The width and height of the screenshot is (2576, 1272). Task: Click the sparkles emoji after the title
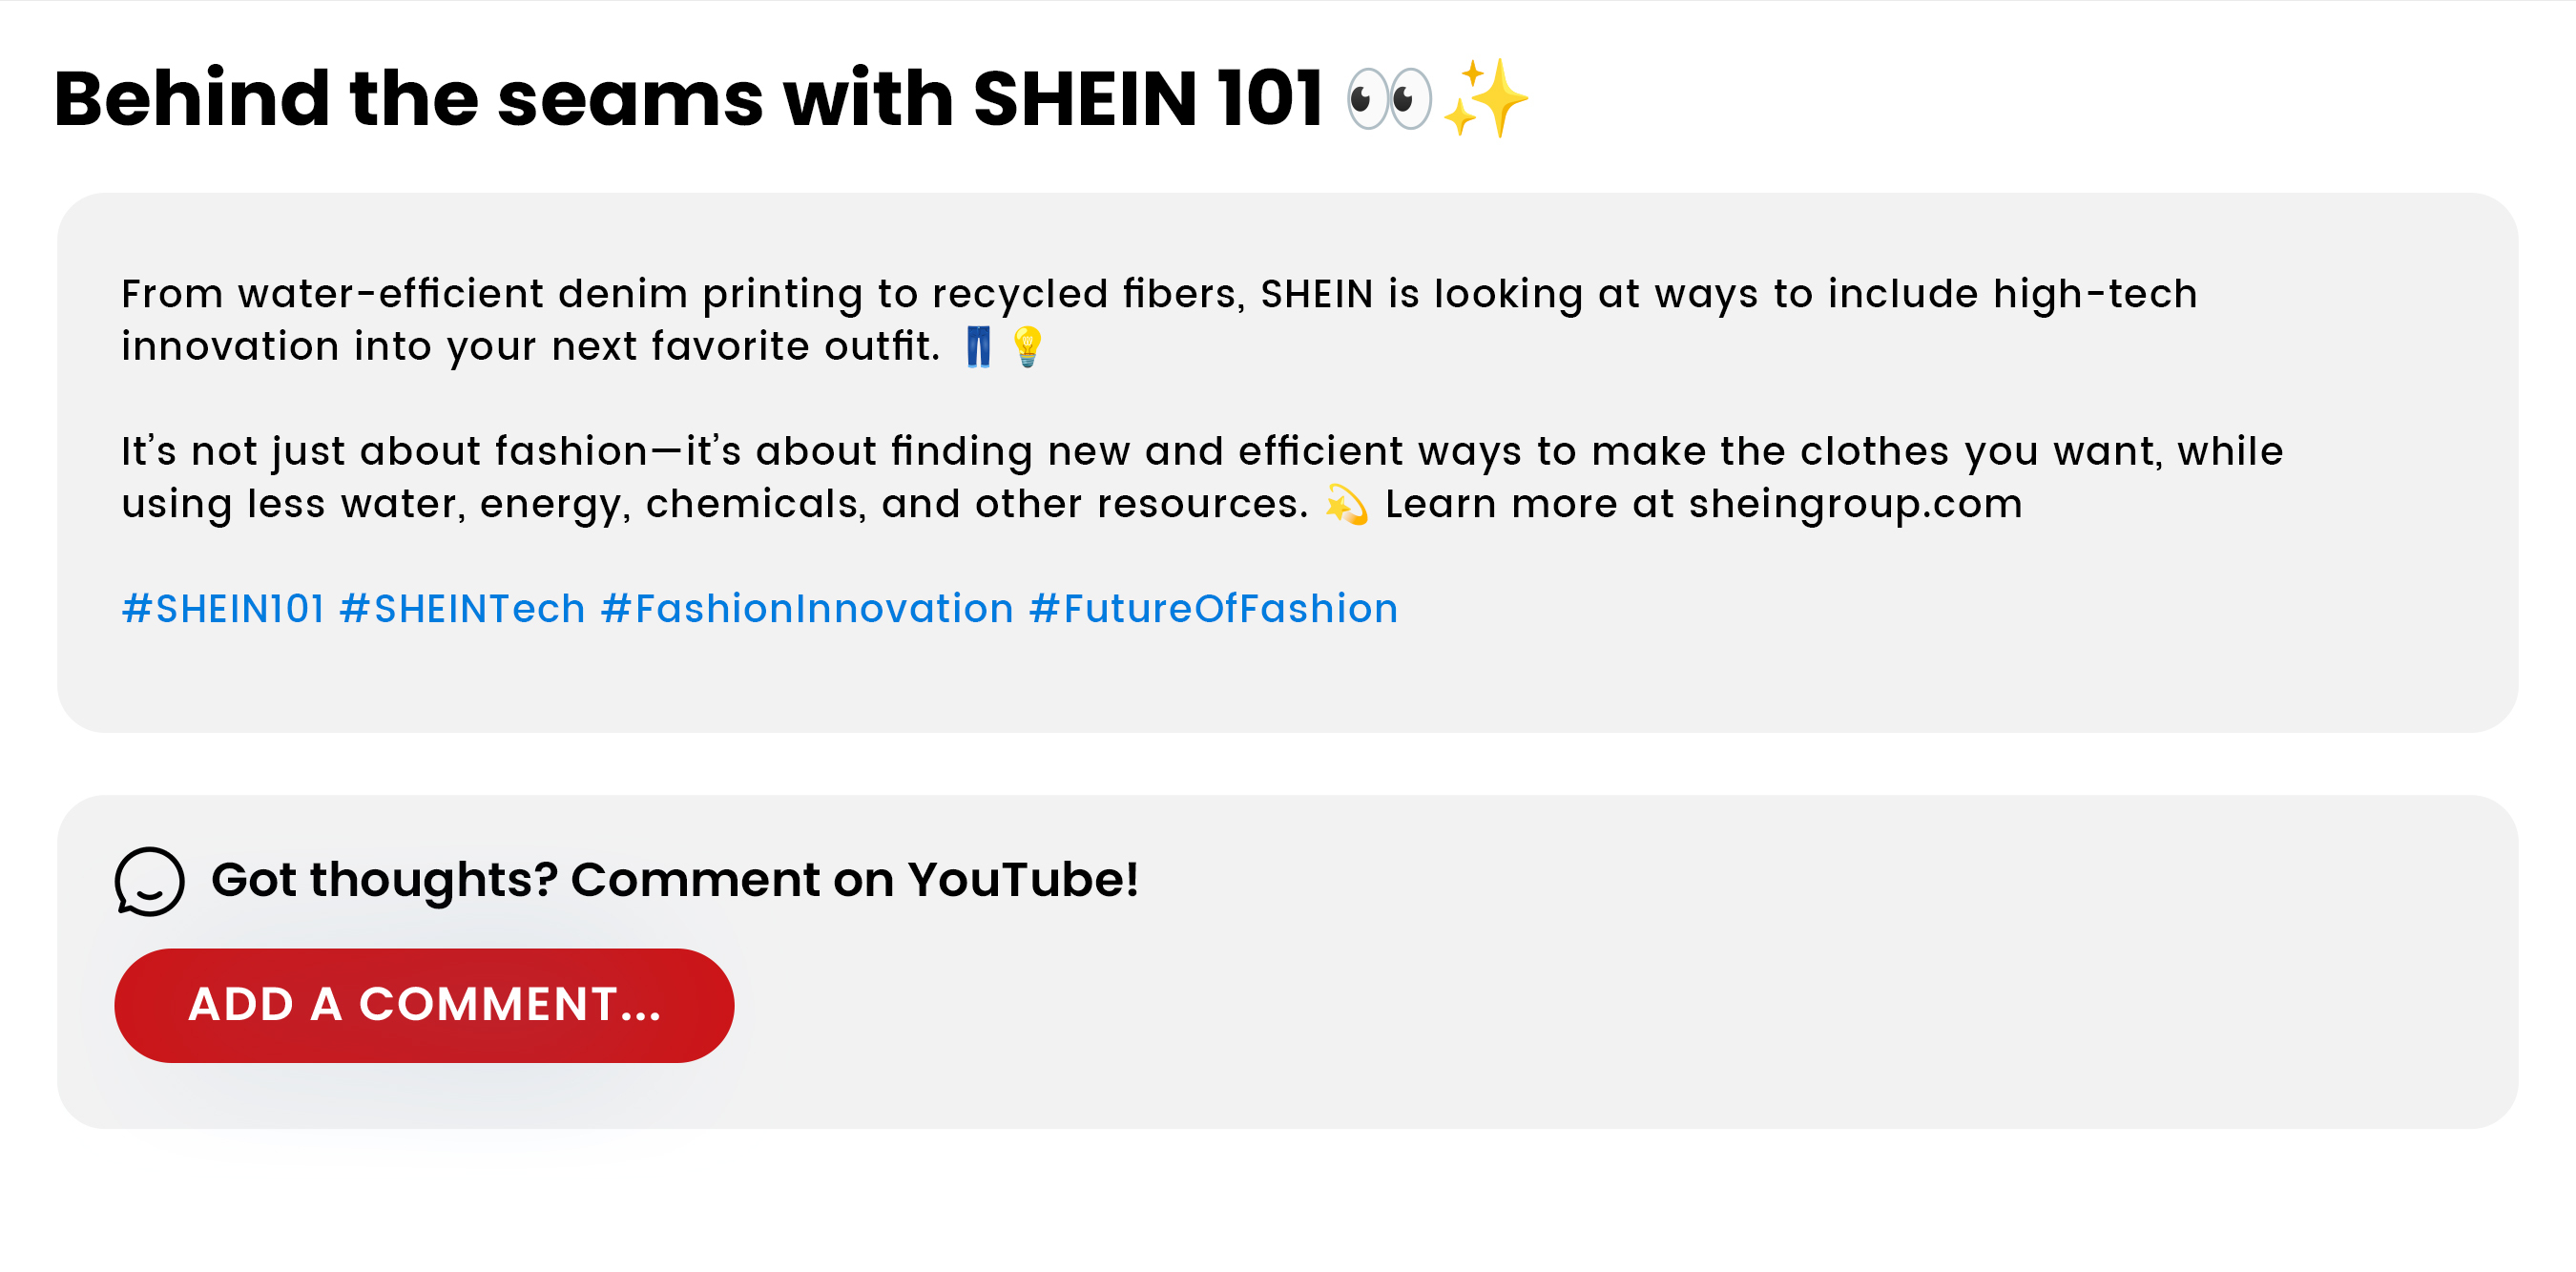(1485, 97)
